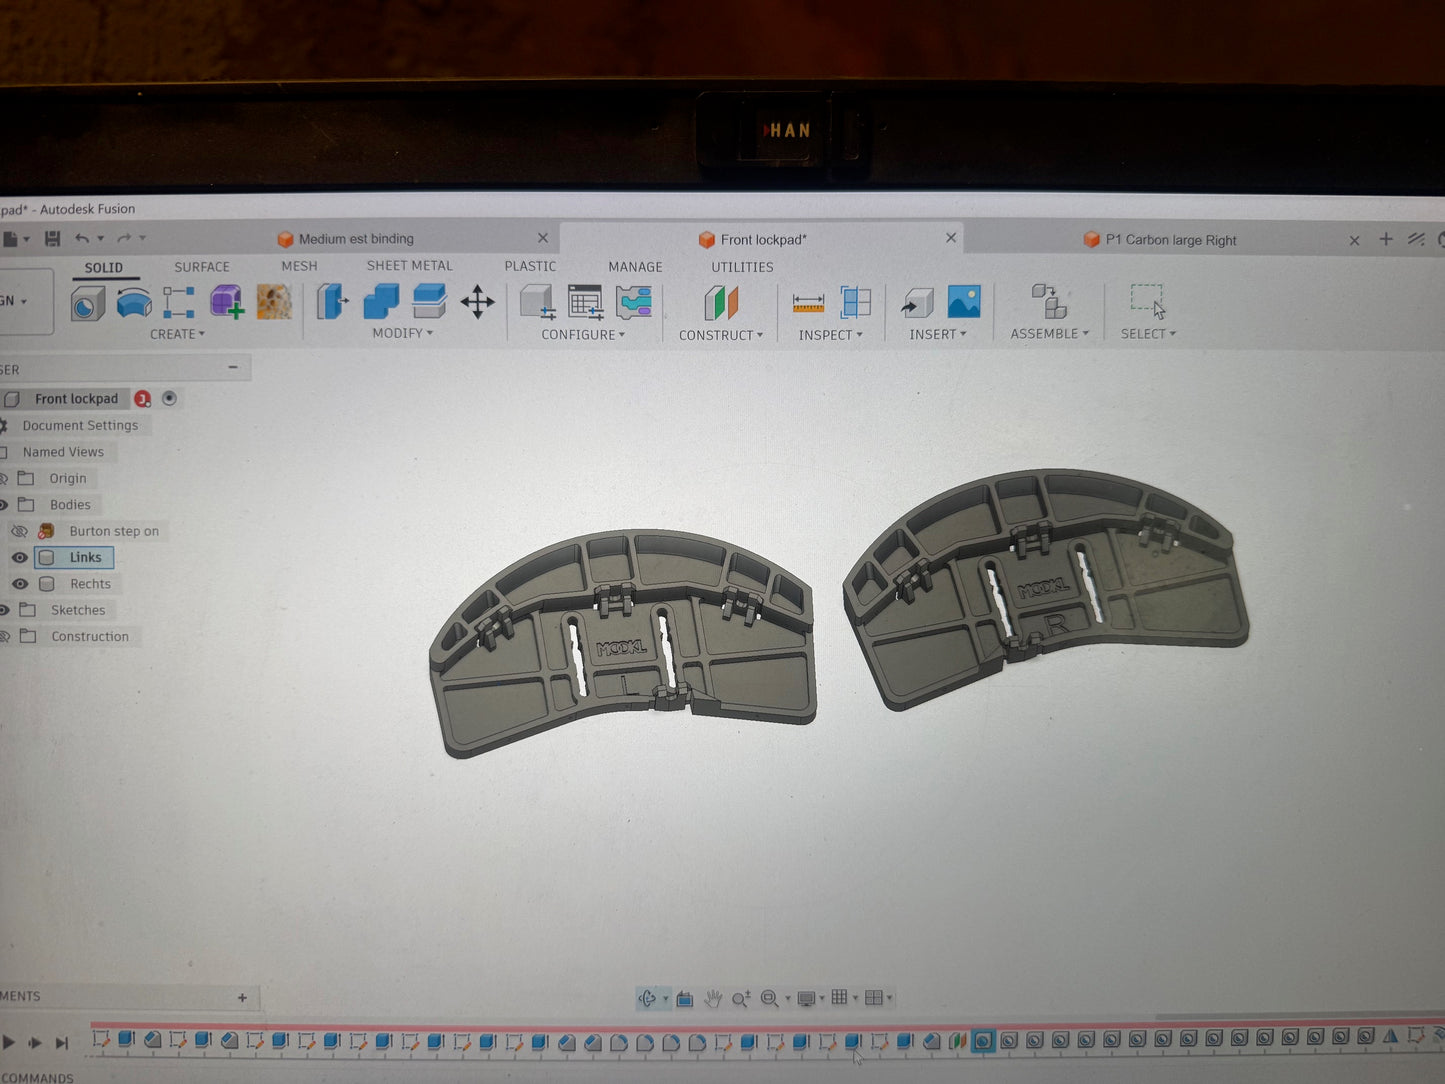Click the Assemble components icon
The height and width of the screenshot is (1084, 1445).
[1049, 301]
